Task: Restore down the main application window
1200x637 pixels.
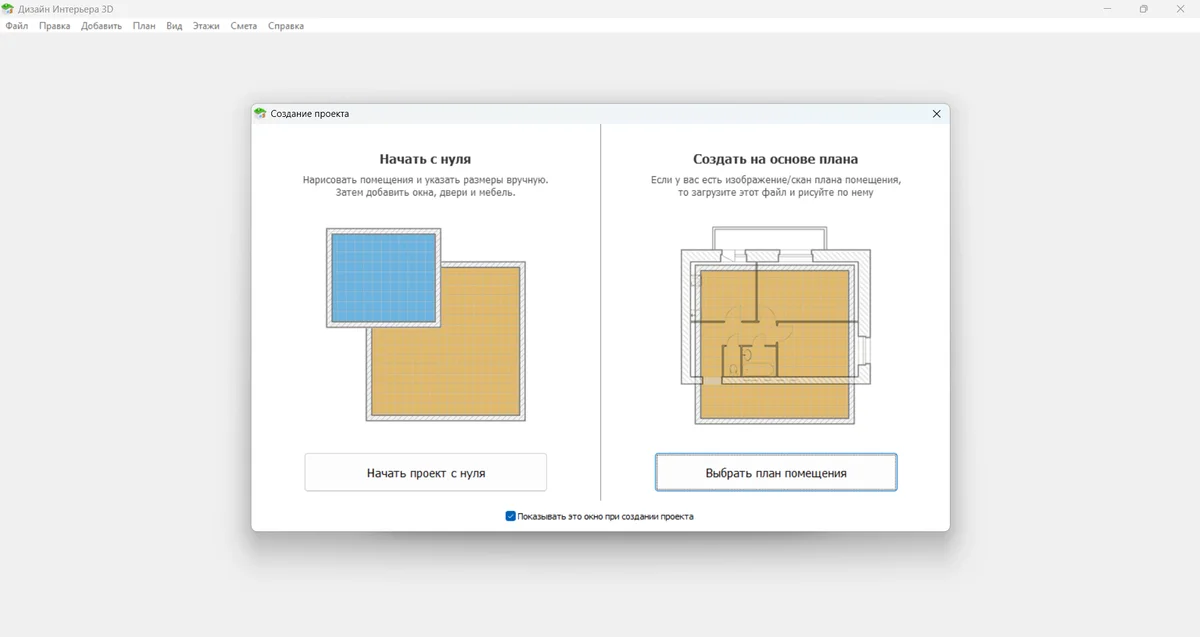Action: coord(1143,9)
